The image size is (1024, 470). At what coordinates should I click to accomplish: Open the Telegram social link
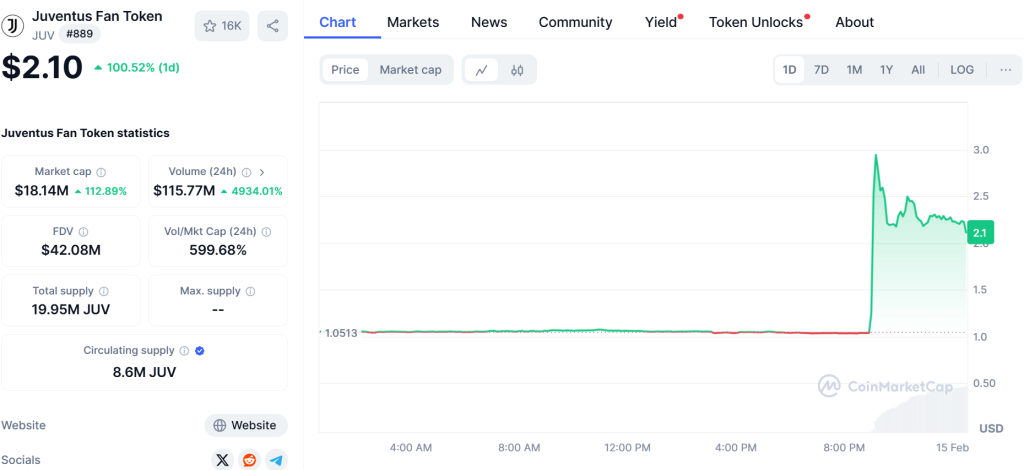click(x=276, y=460)
